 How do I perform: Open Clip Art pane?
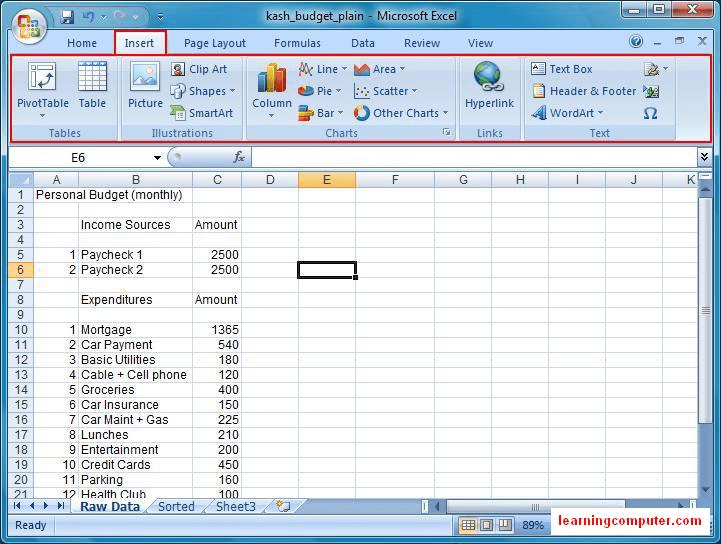coord(200,69)
